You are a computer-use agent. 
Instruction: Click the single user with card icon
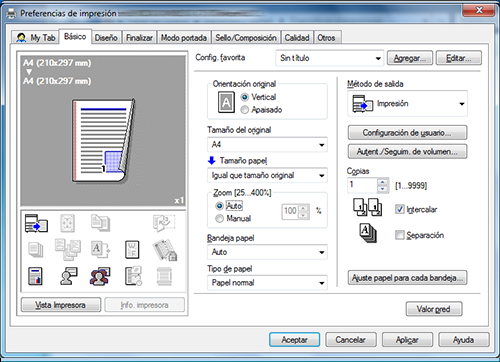pyautogui.click(x=69, y=276)
